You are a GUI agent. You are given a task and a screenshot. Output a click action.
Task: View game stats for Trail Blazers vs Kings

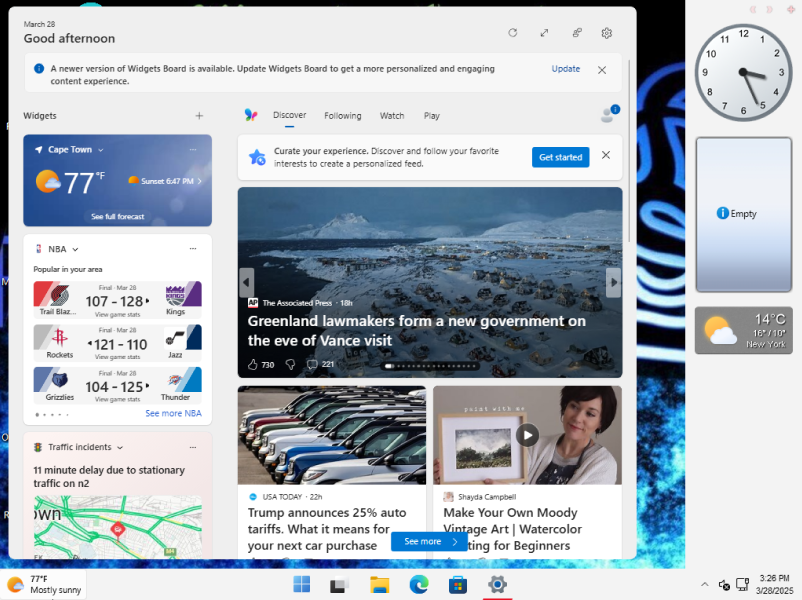tap(117, 315)
